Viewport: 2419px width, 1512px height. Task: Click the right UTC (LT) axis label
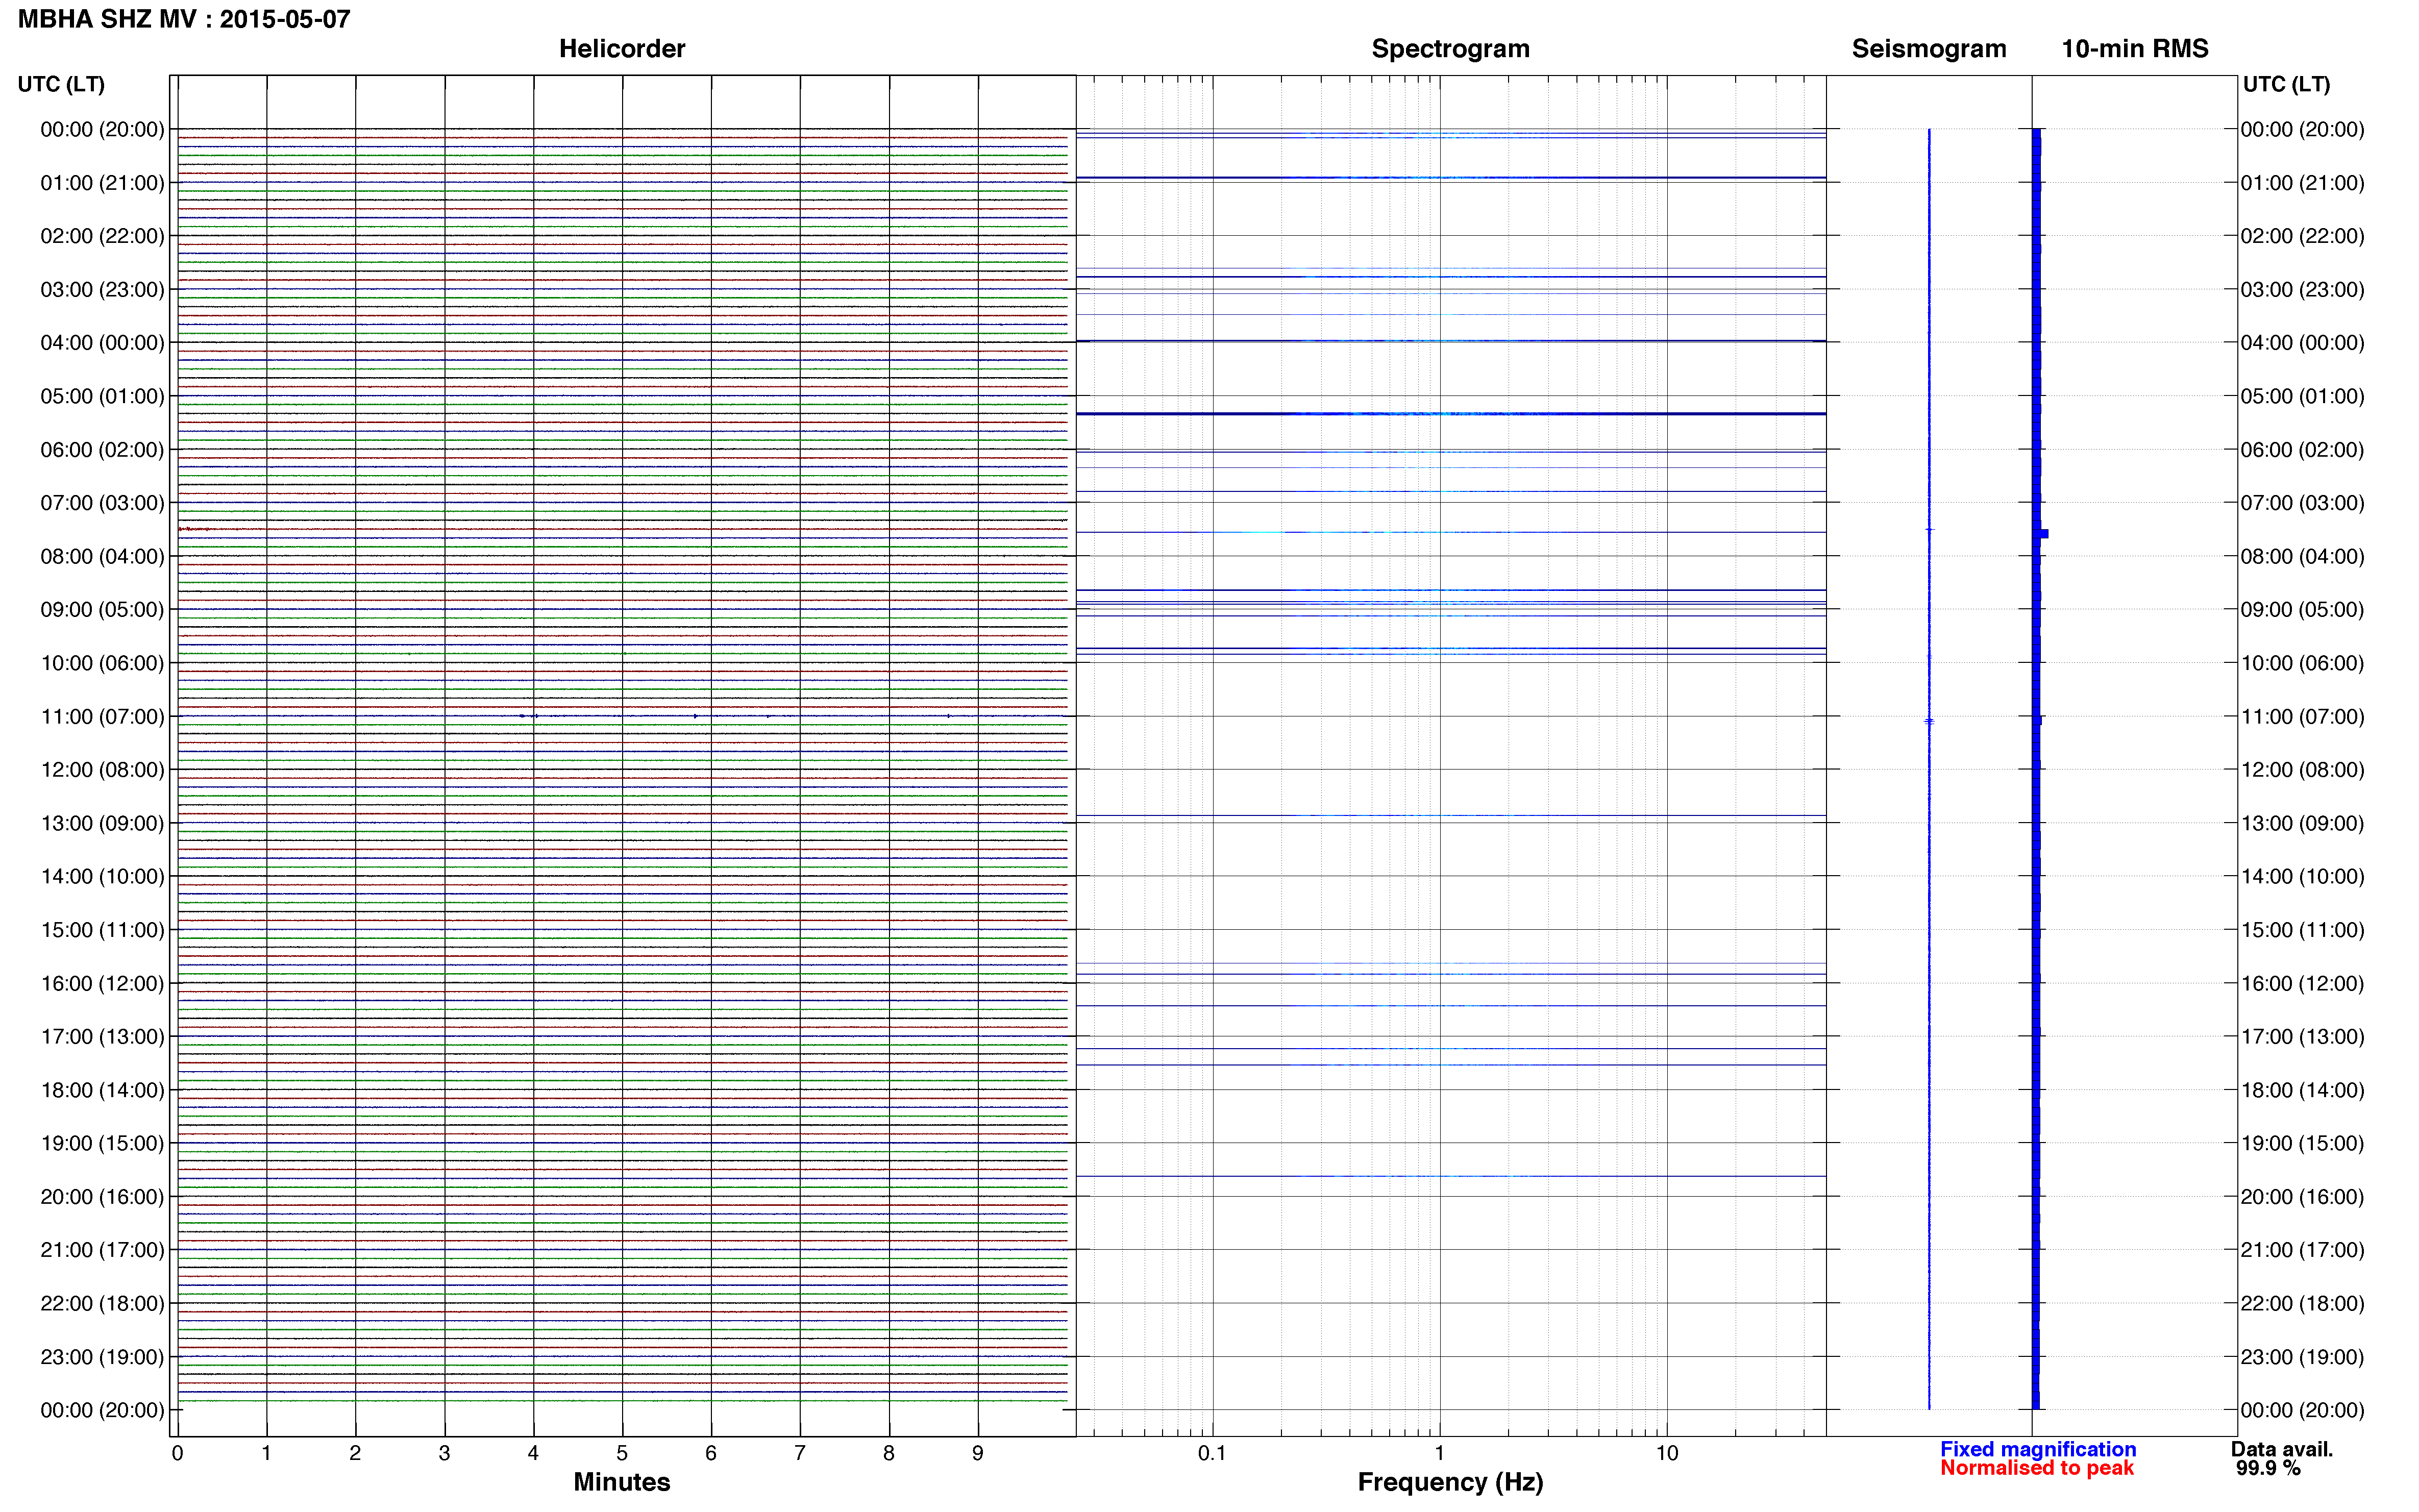pyautogui.click(x=2286, y=84)
